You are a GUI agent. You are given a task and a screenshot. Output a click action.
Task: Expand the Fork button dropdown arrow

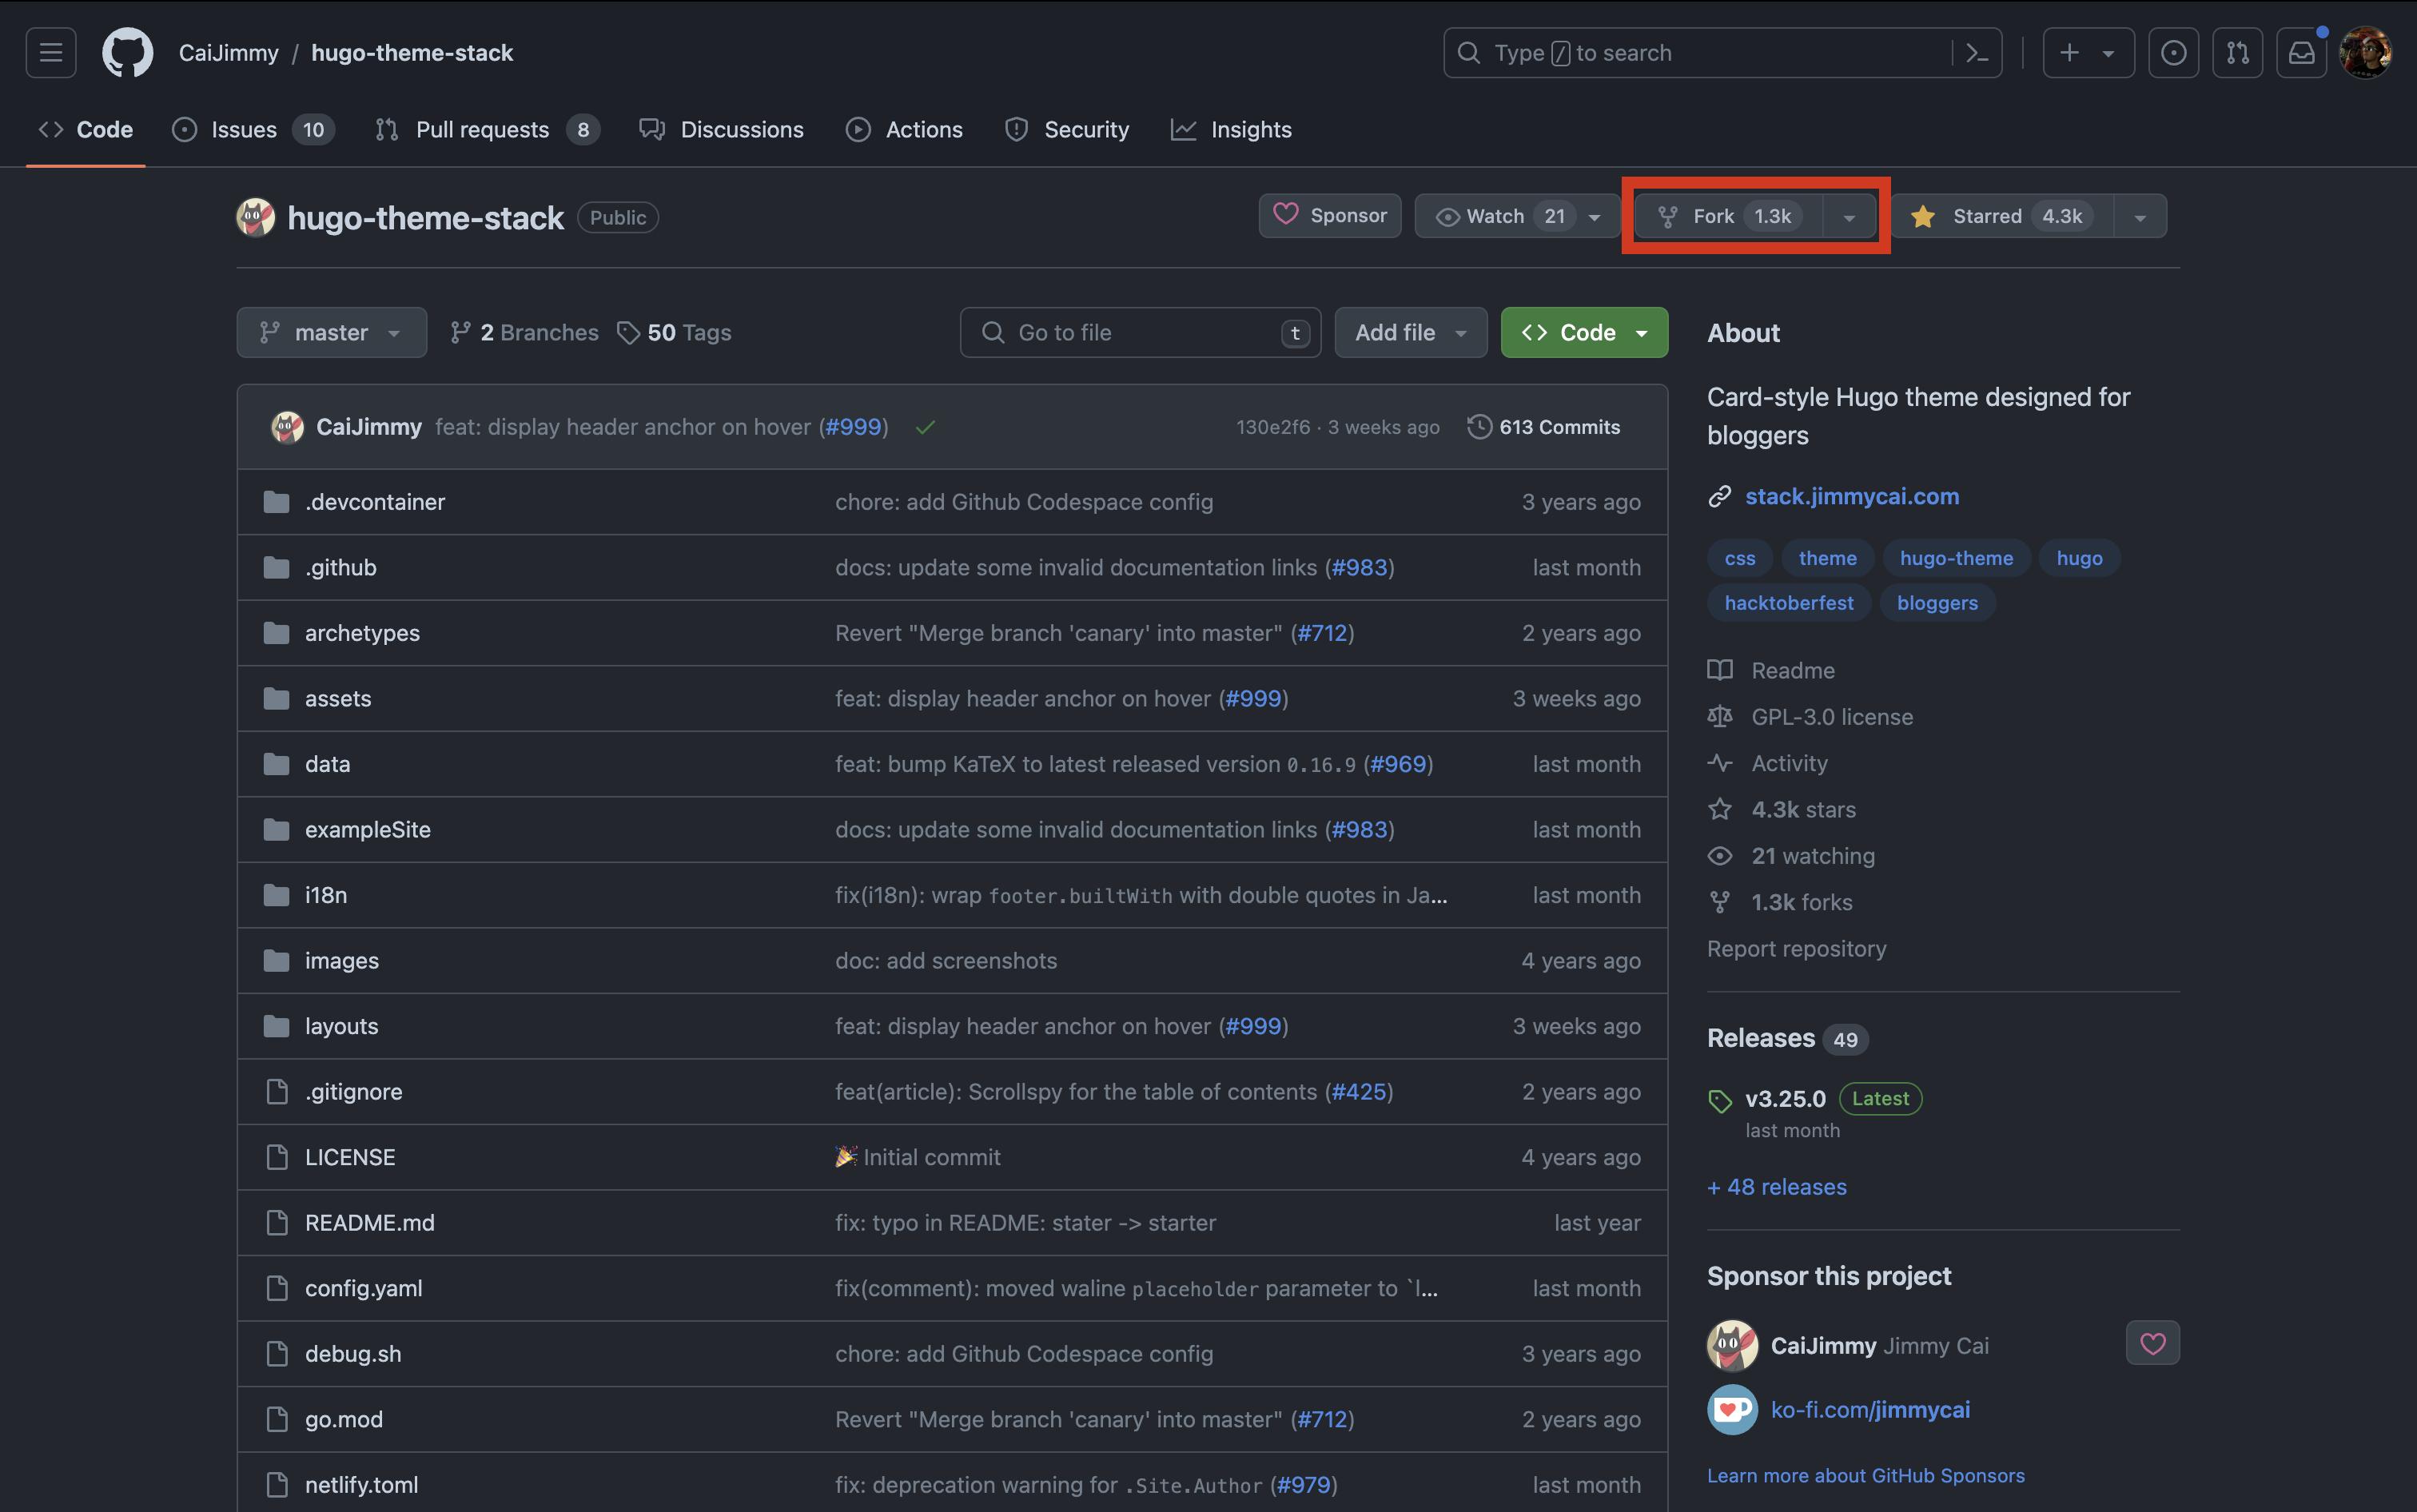point(1850,216)
